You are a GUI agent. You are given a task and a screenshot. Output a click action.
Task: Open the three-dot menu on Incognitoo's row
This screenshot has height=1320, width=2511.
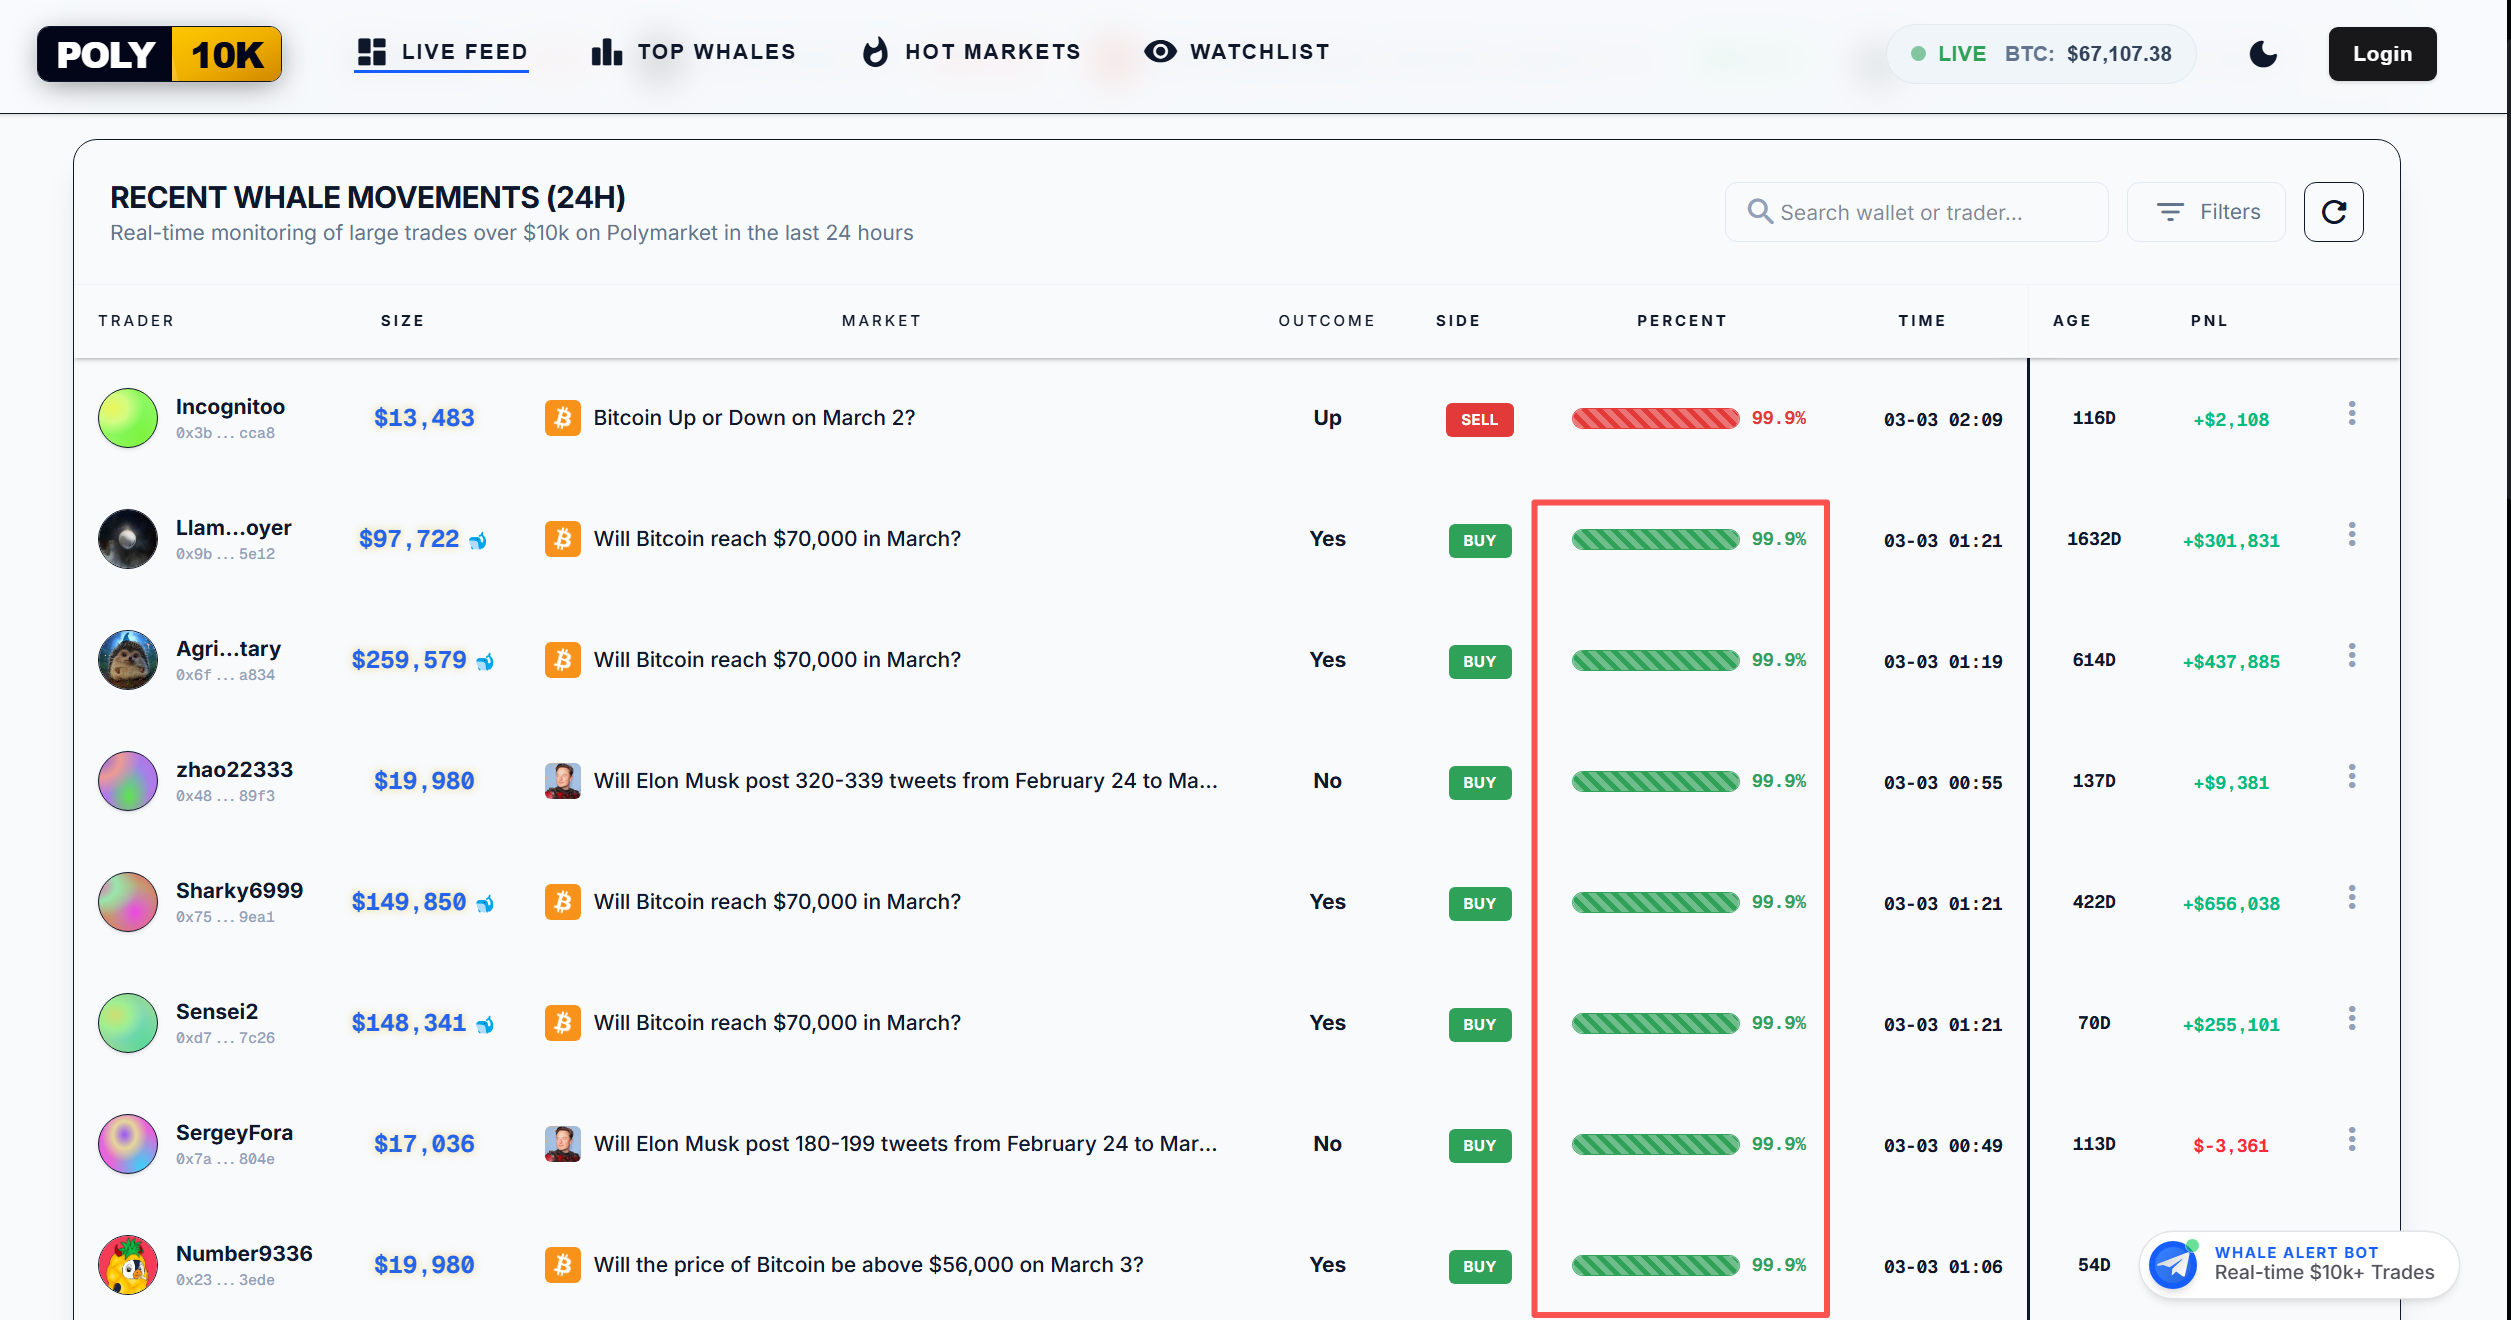click(2352, 413)
